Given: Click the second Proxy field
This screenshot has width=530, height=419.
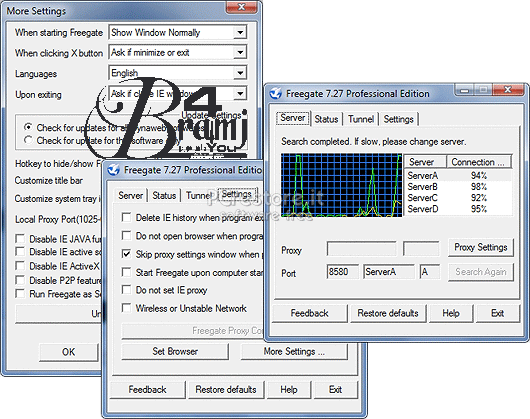Looking at the screenshot, I should point(421,249).
